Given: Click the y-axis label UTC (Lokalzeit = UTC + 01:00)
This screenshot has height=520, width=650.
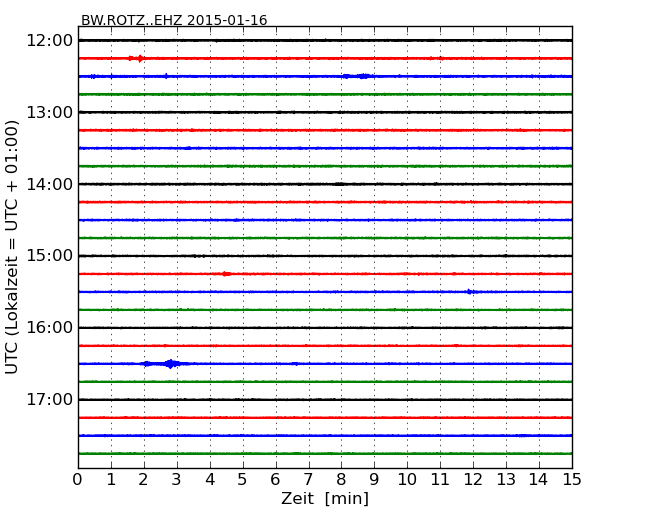Looking at the screenshot, I should 12,247.
